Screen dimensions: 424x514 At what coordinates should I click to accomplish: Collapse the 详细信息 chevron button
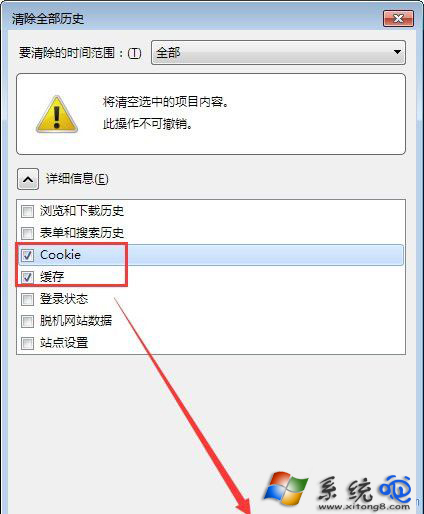tap(28, 179)
